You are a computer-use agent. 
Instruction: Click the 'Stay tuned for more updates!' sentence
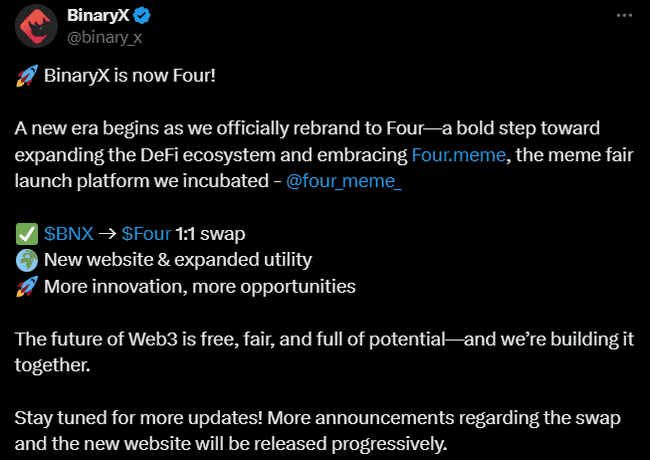click(x=138, y=418)
